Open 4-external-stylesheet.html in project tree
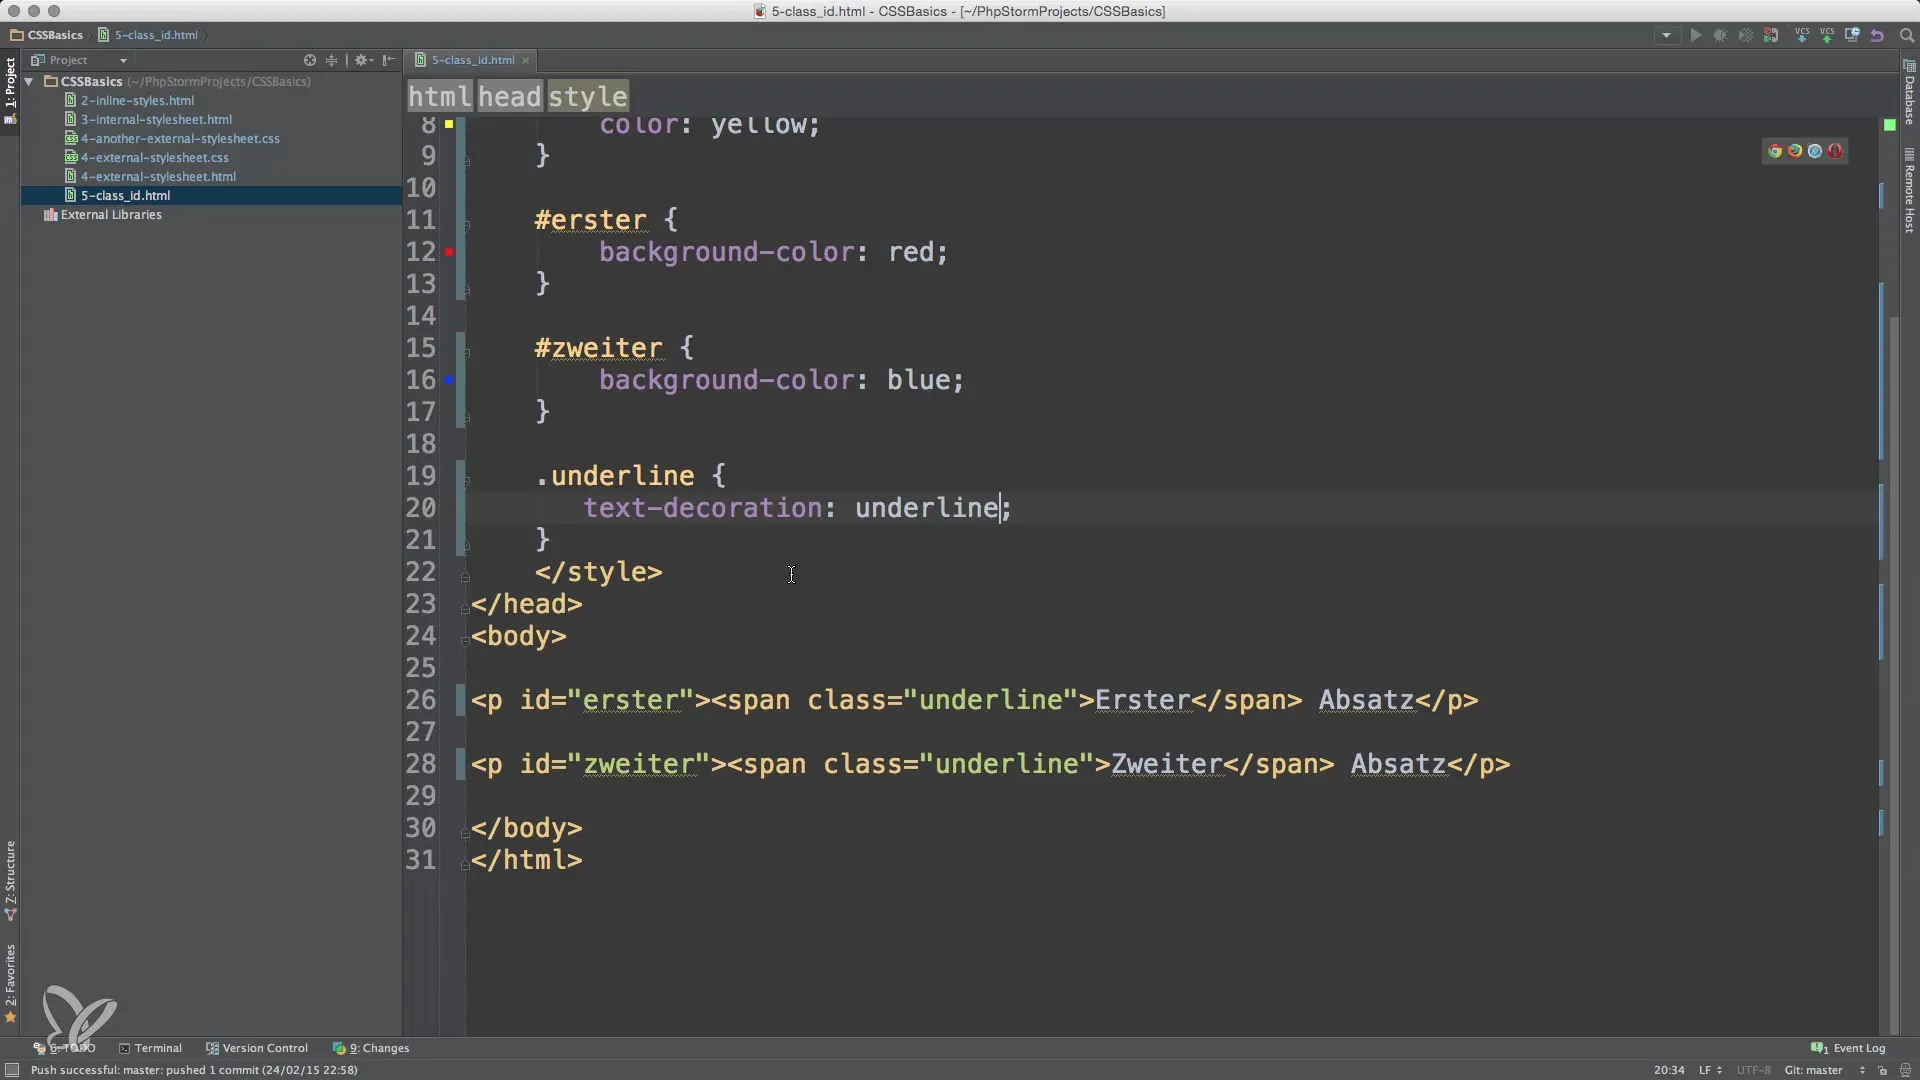The width and height of the screenshot is (1920, 1080). click(158, 176)
